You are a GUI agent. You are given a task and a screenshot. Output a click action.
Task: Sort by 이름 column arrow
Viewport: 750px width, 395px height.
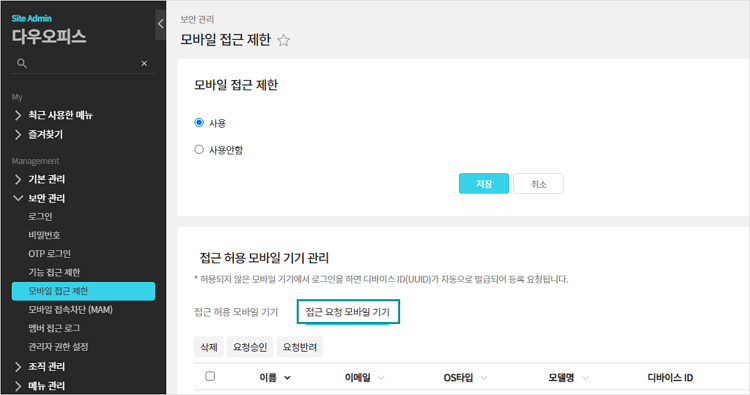pos(287,378)
